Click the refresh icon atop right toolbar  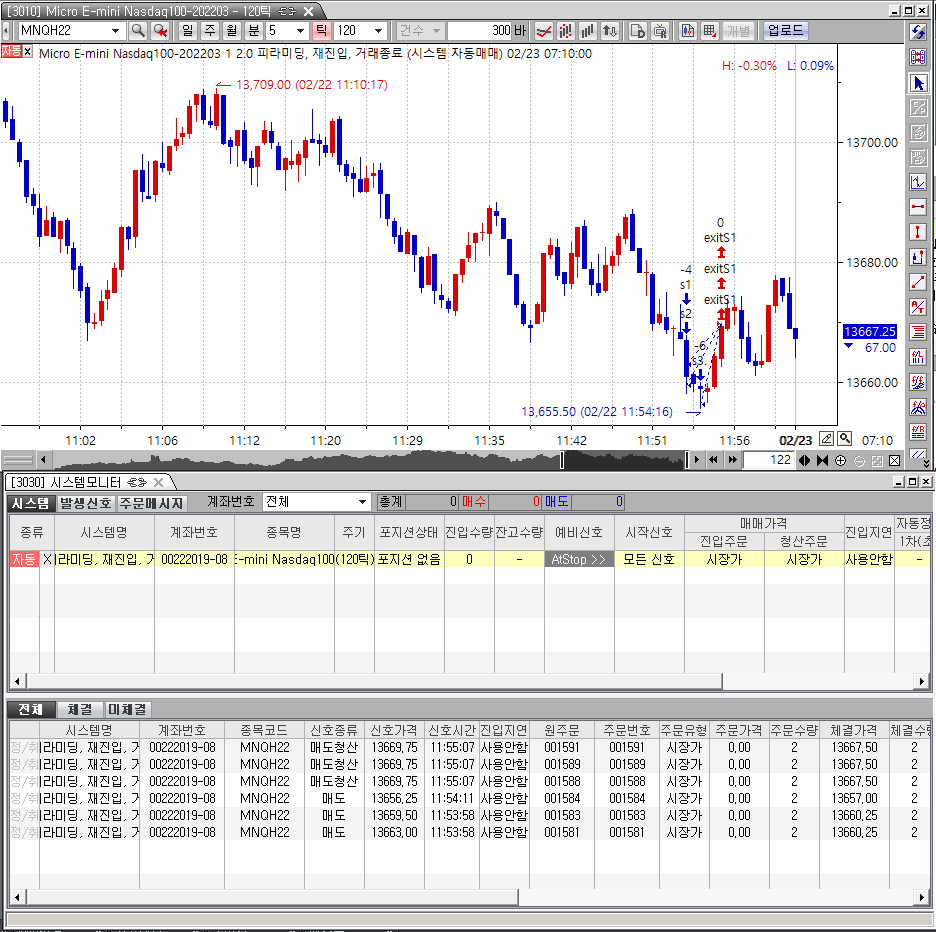pyautogui.click(x=918, y=32)
